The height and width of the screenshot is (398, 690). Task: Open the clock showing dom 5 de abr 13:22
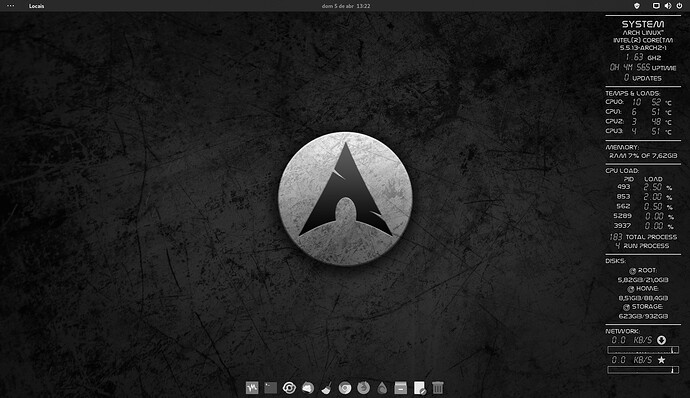[x=346, y=6]
